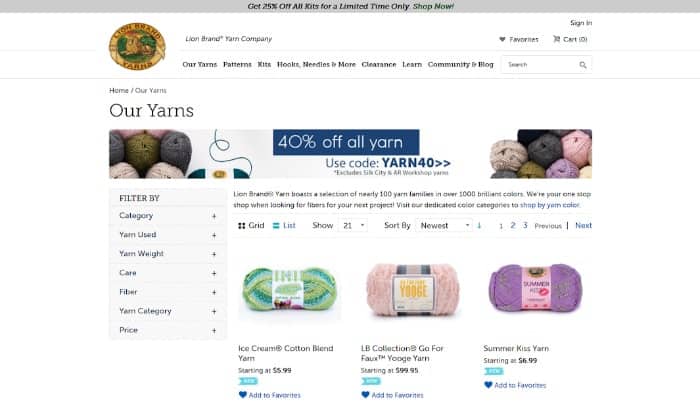Open Favorites via the heart icon

[x=502, y=39]
